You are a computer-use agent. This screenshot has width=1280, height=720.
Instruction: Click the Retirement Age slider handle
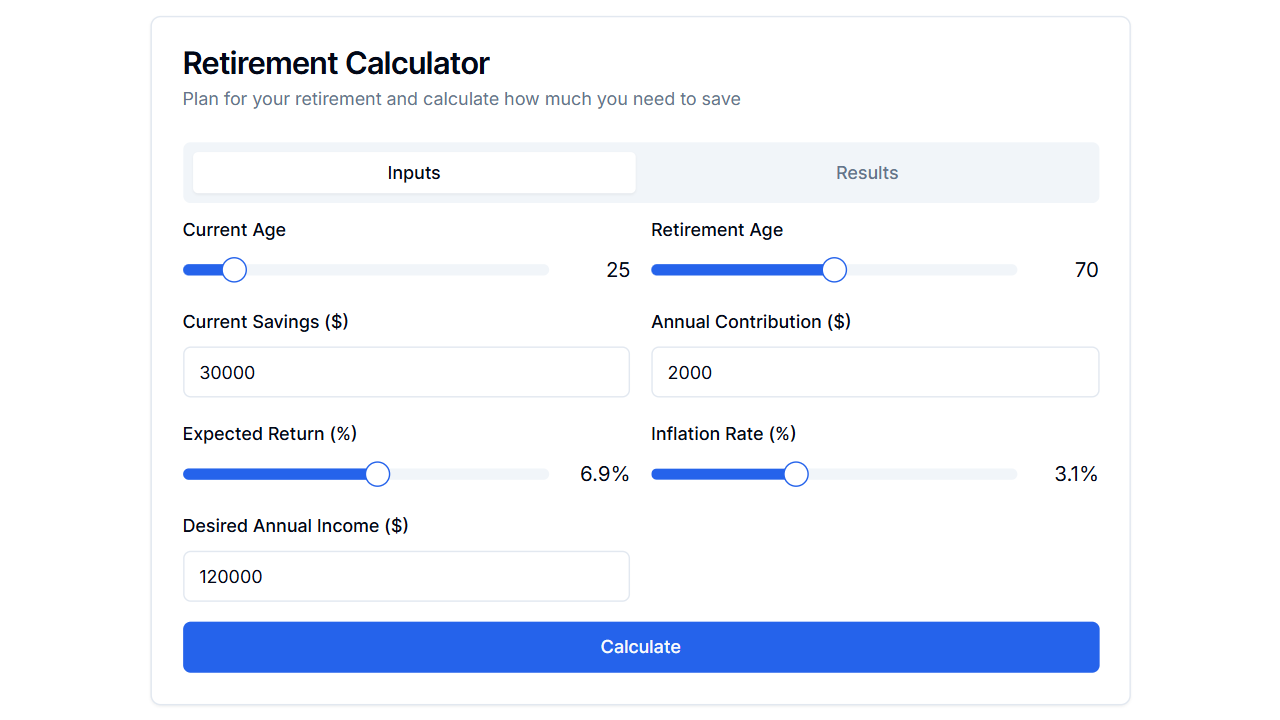[x=833, y=269]
